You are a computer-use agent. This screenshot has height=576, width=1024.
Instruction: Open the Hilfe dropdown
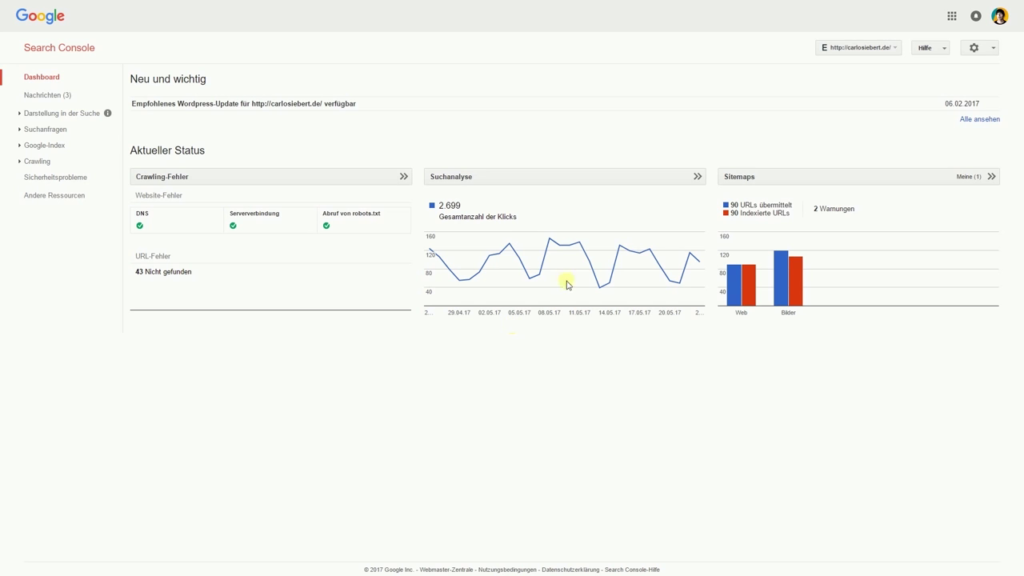coord(930,48)
